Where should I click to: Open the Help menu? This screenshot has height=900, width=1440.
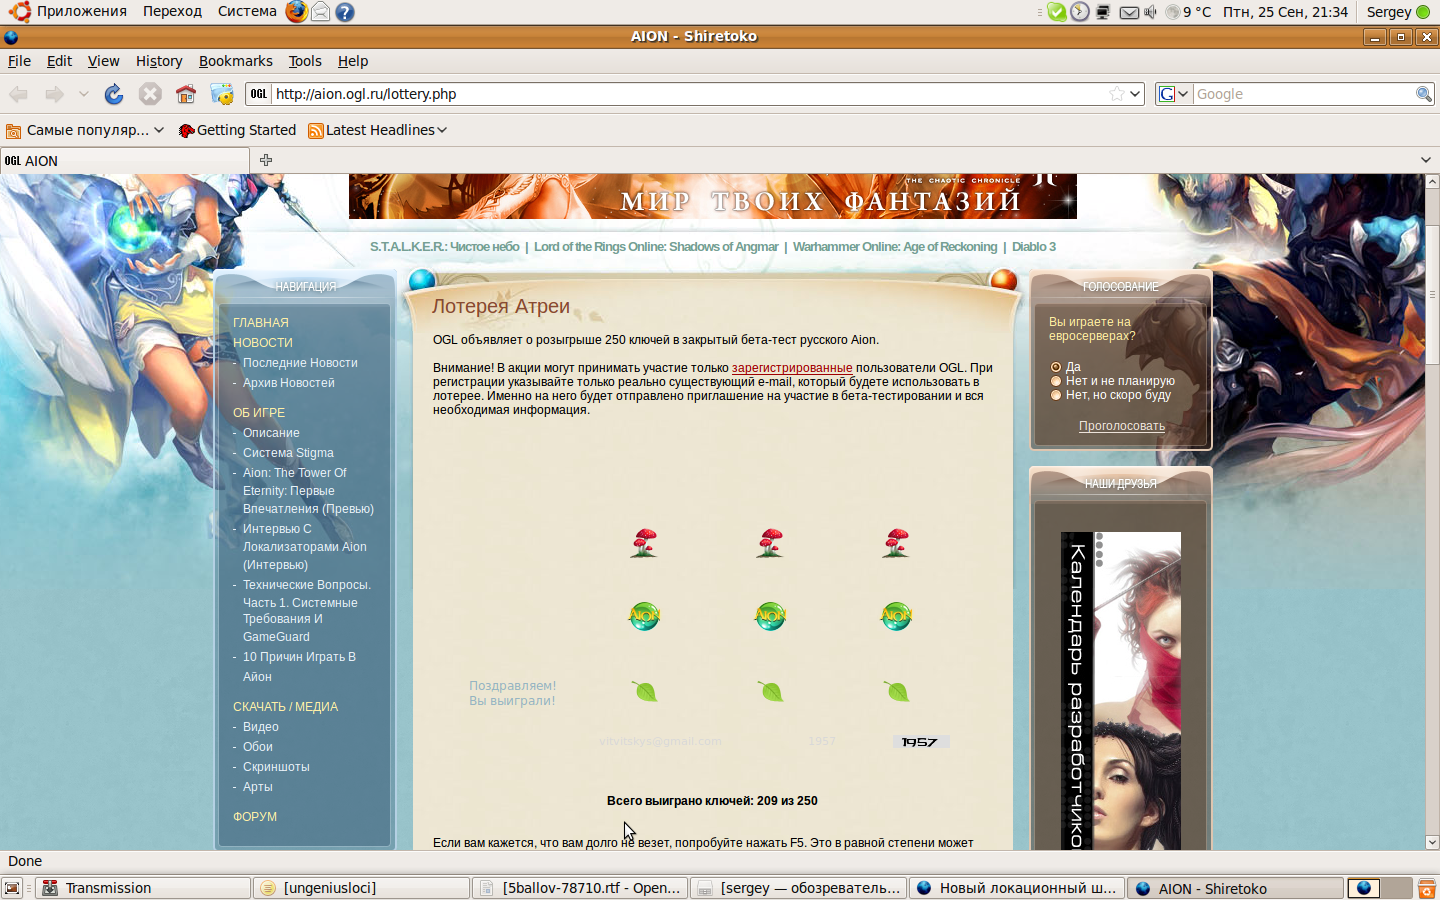pos(353,61)
